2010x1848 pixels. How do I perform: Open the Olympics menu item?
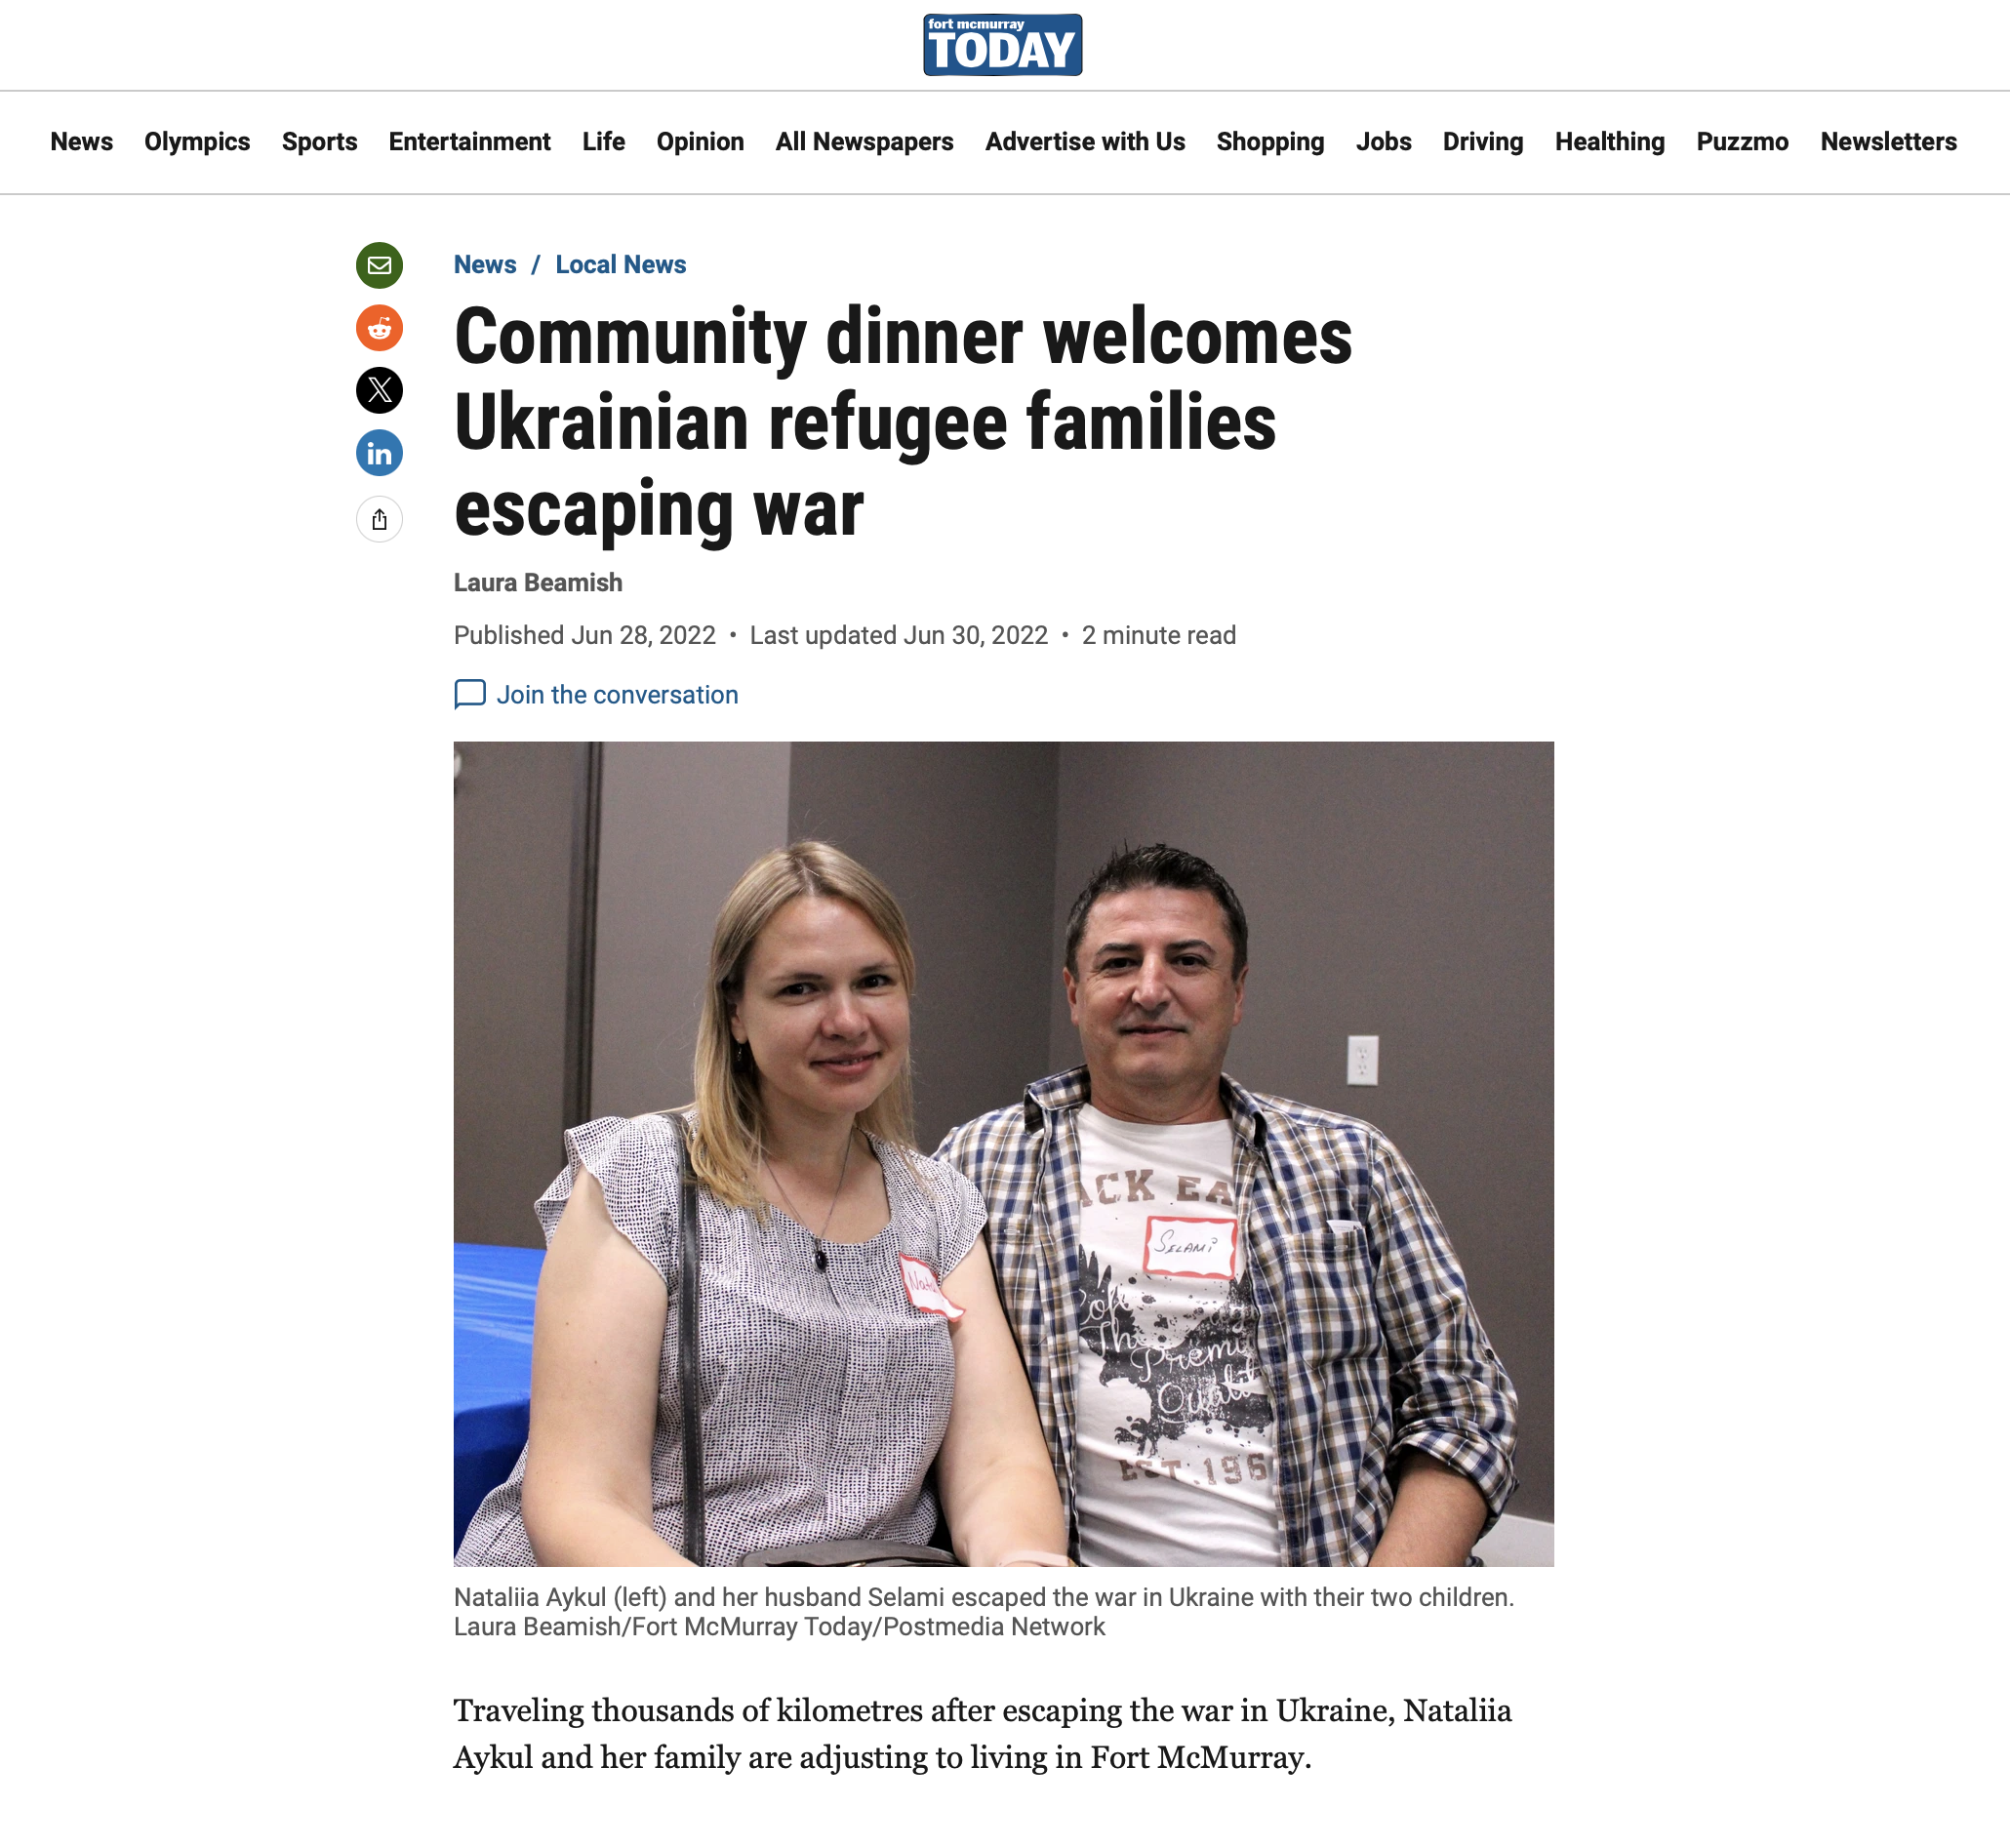pyautogui.click(x=197, y=142)
